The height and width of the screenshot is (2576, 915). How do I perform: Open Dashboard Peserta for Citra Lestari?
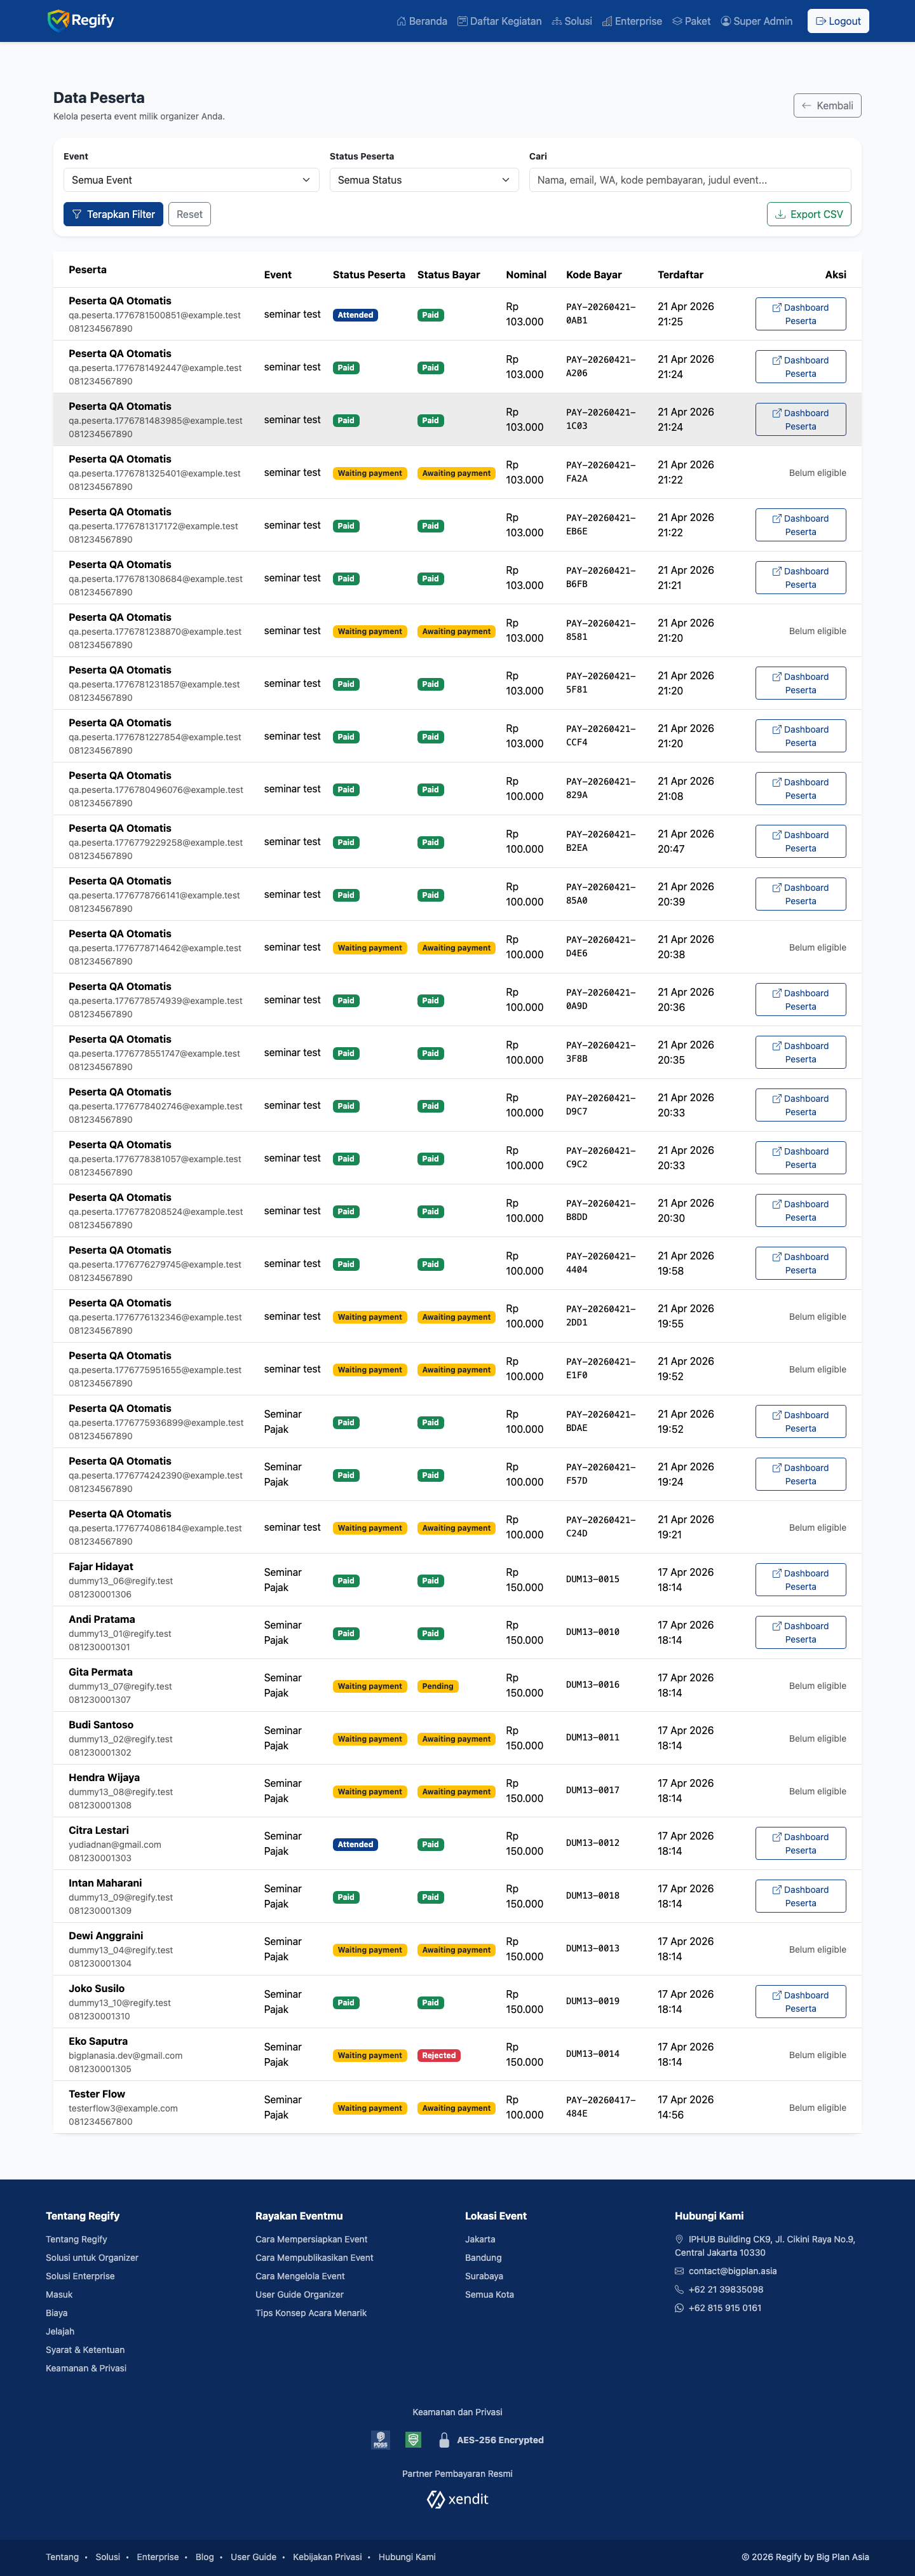[x=800, y=1843]
